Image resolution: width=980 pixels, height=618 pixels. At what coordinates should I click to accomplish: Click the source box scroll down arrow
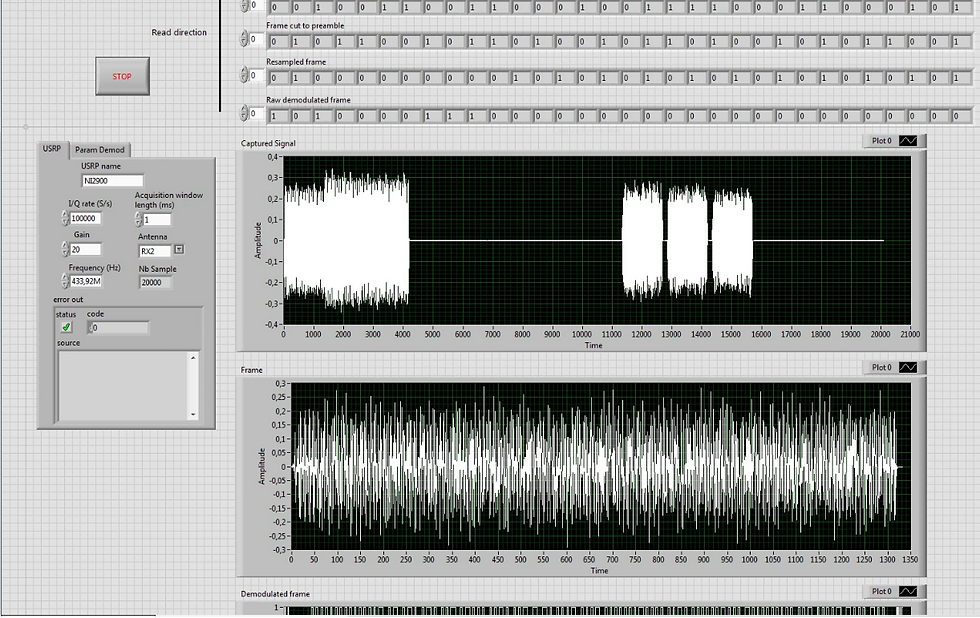193,414
